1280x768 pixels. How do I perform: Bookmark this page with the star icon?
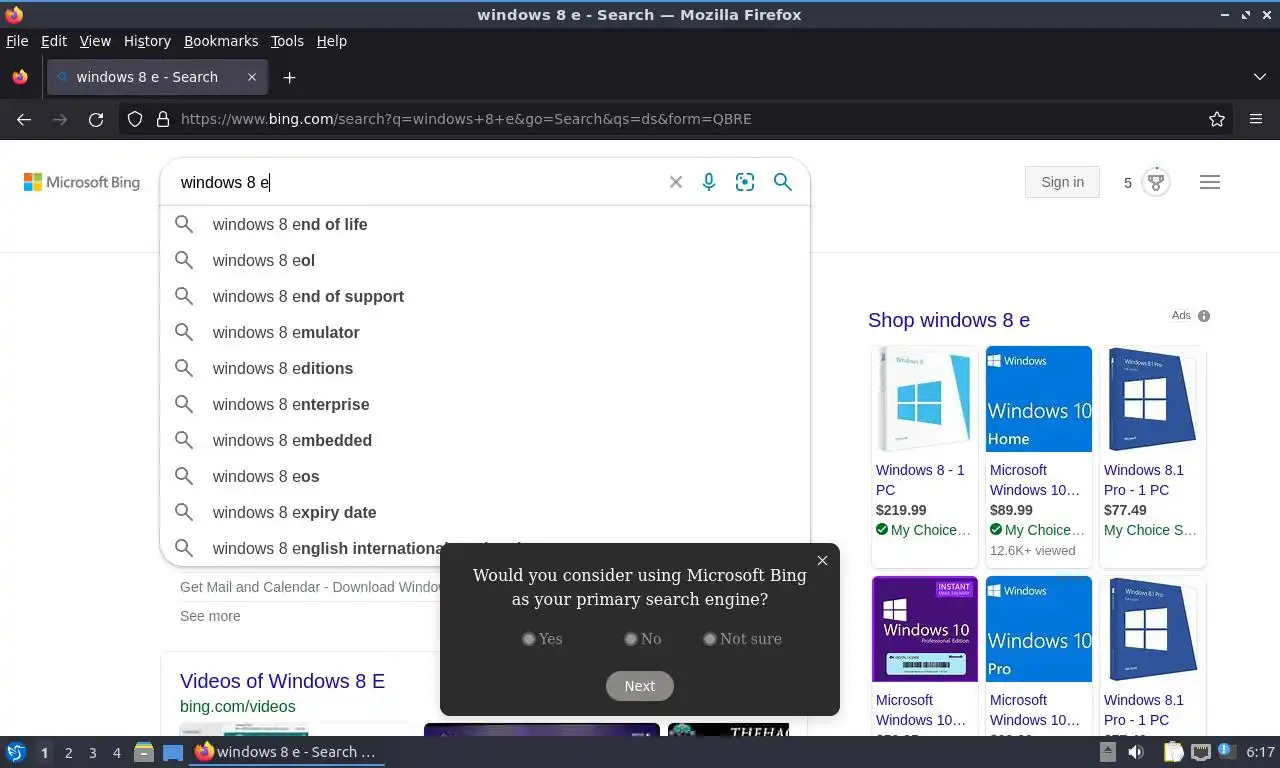(x=1217, y=119)
